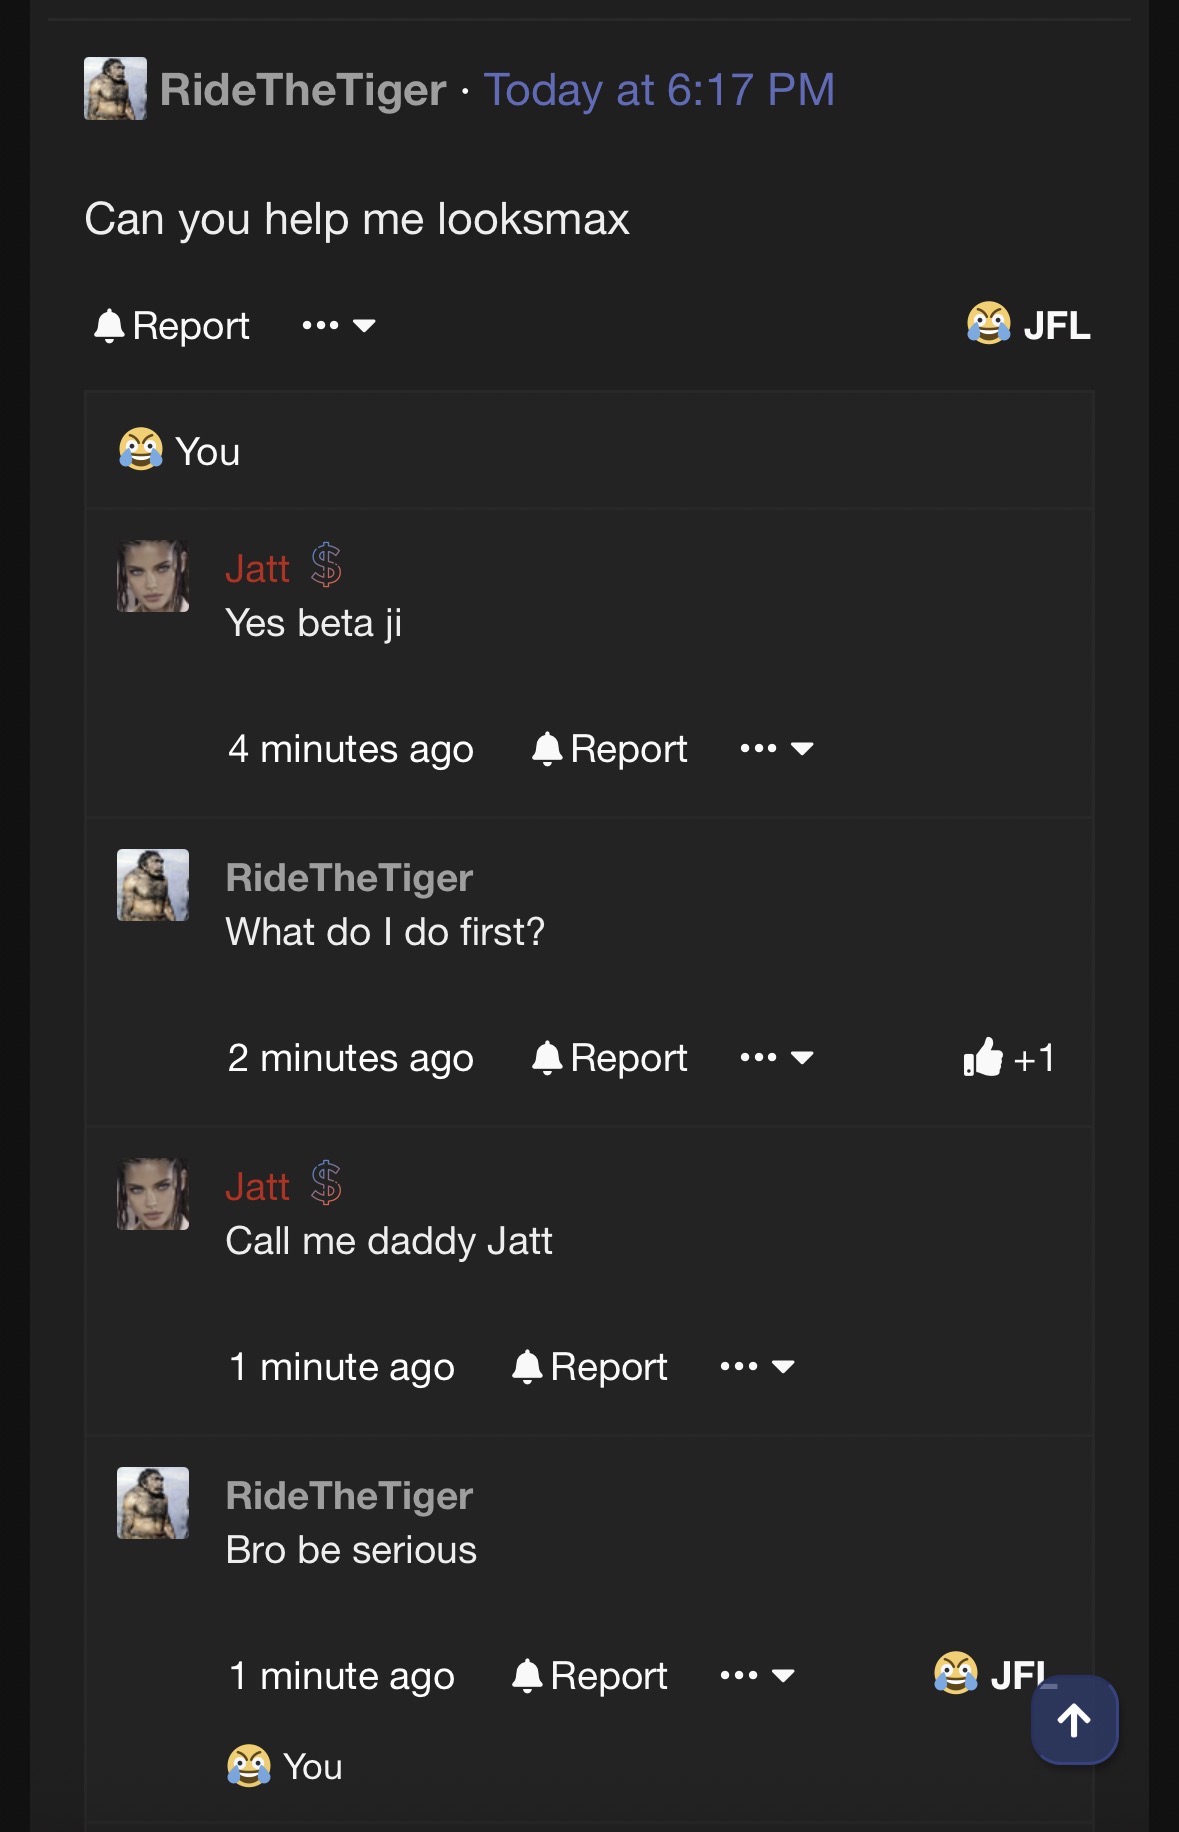Expand options menu for "Yes beta ji" comment

coord(777,748)
